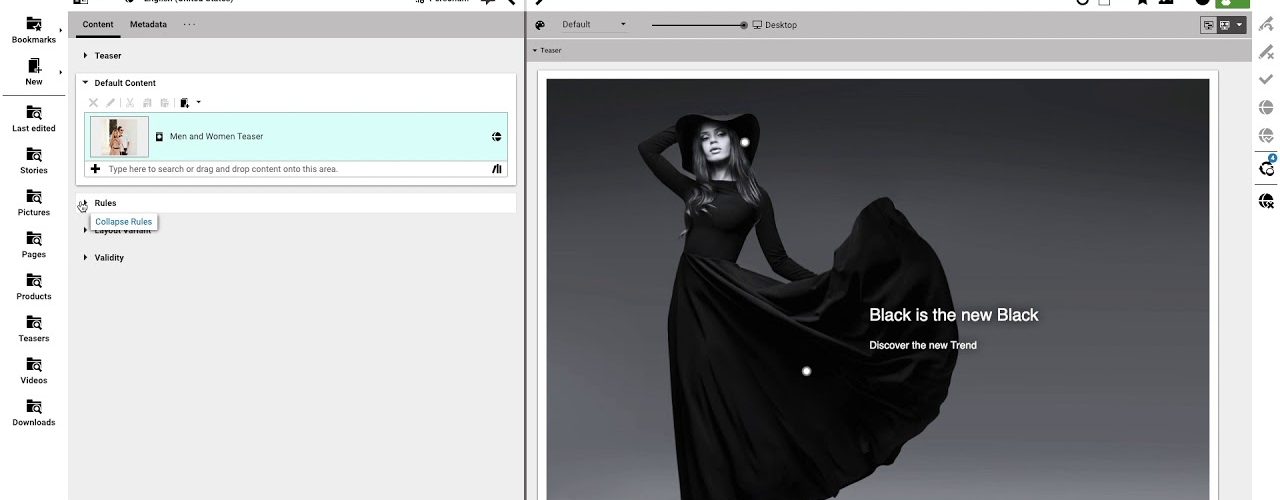Click the plain globe publish icon in right bar

(x=1265, y=107)
